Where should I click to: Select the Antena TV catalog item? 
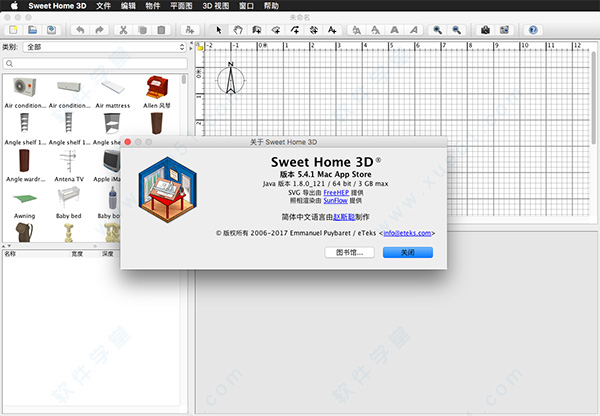pos(69,166)
